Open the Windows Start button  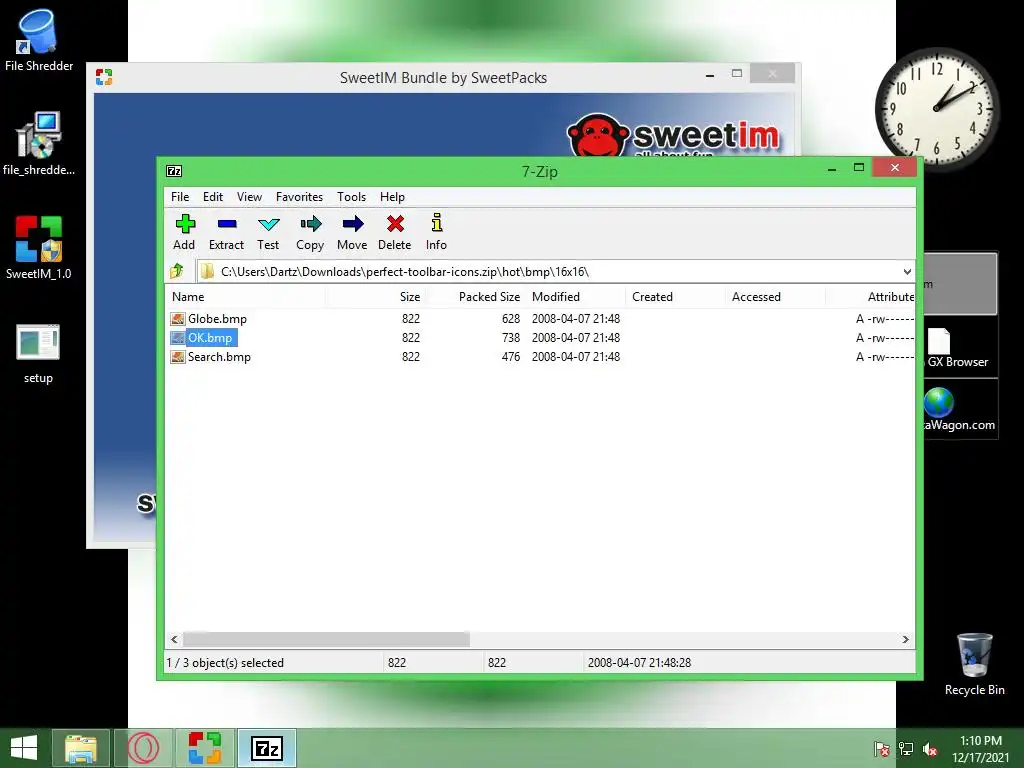24,748
